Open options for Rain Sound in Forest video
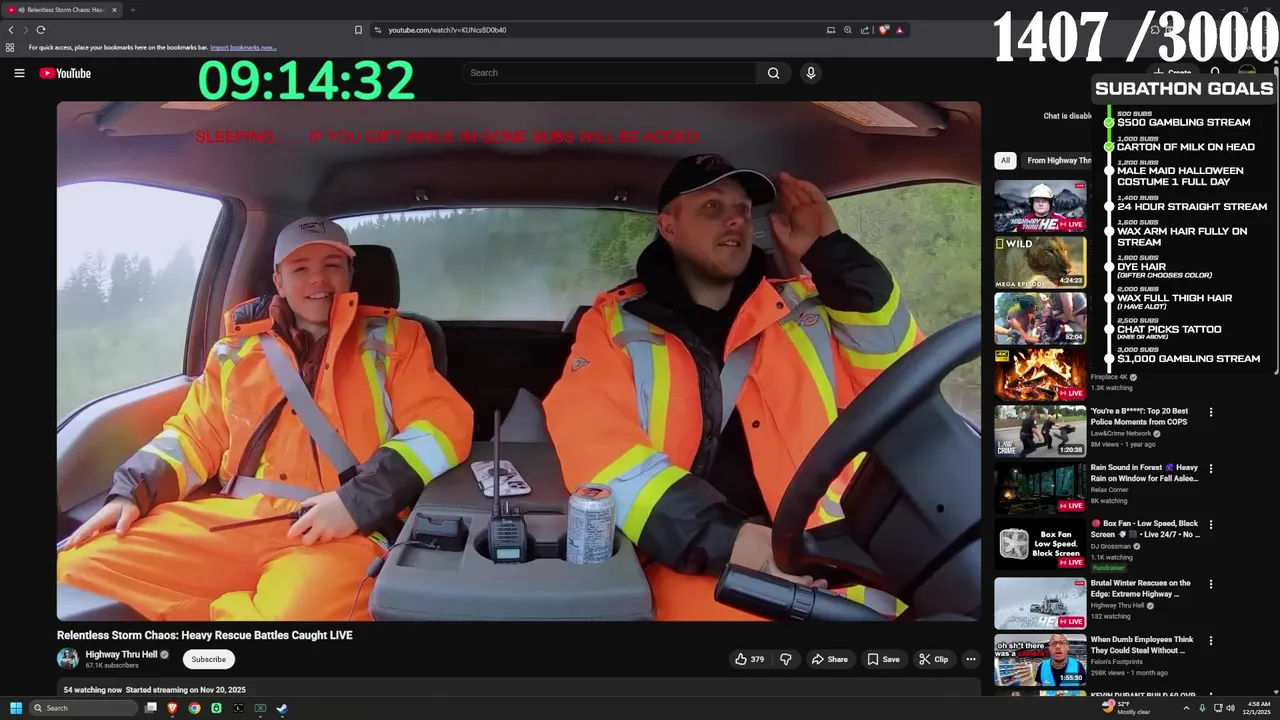Viewport: 1280px width, 720px height. (x=1211, y=468)
